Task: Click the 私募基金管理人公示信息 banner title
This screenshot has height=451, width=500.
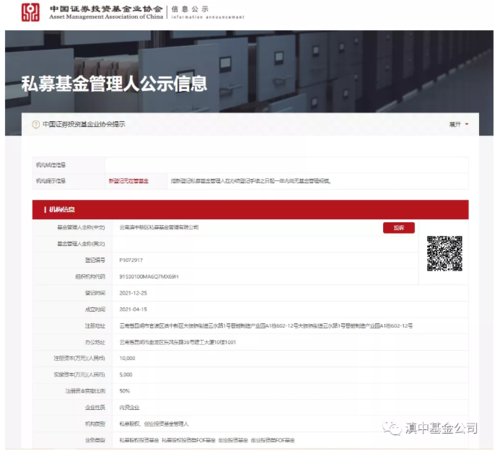Action: (114, 83)
